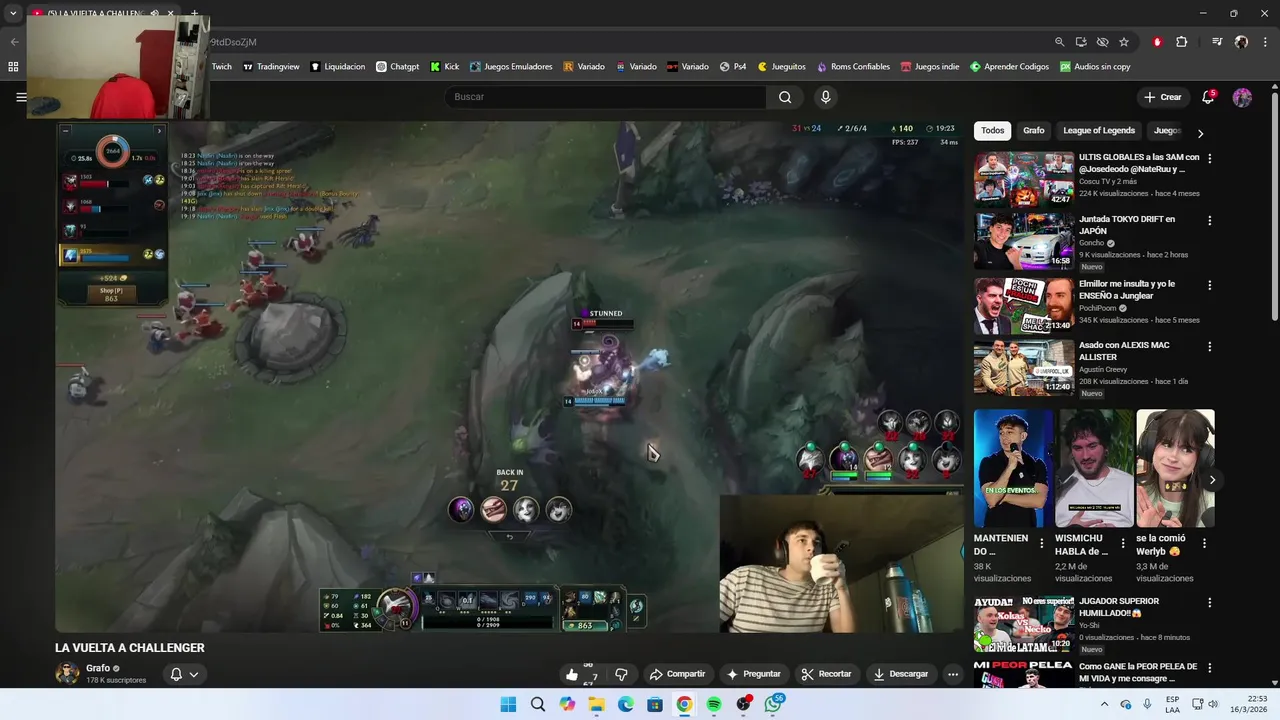Click the YouTube search magnifier button

pyautogui.click(x=785, y=97)
